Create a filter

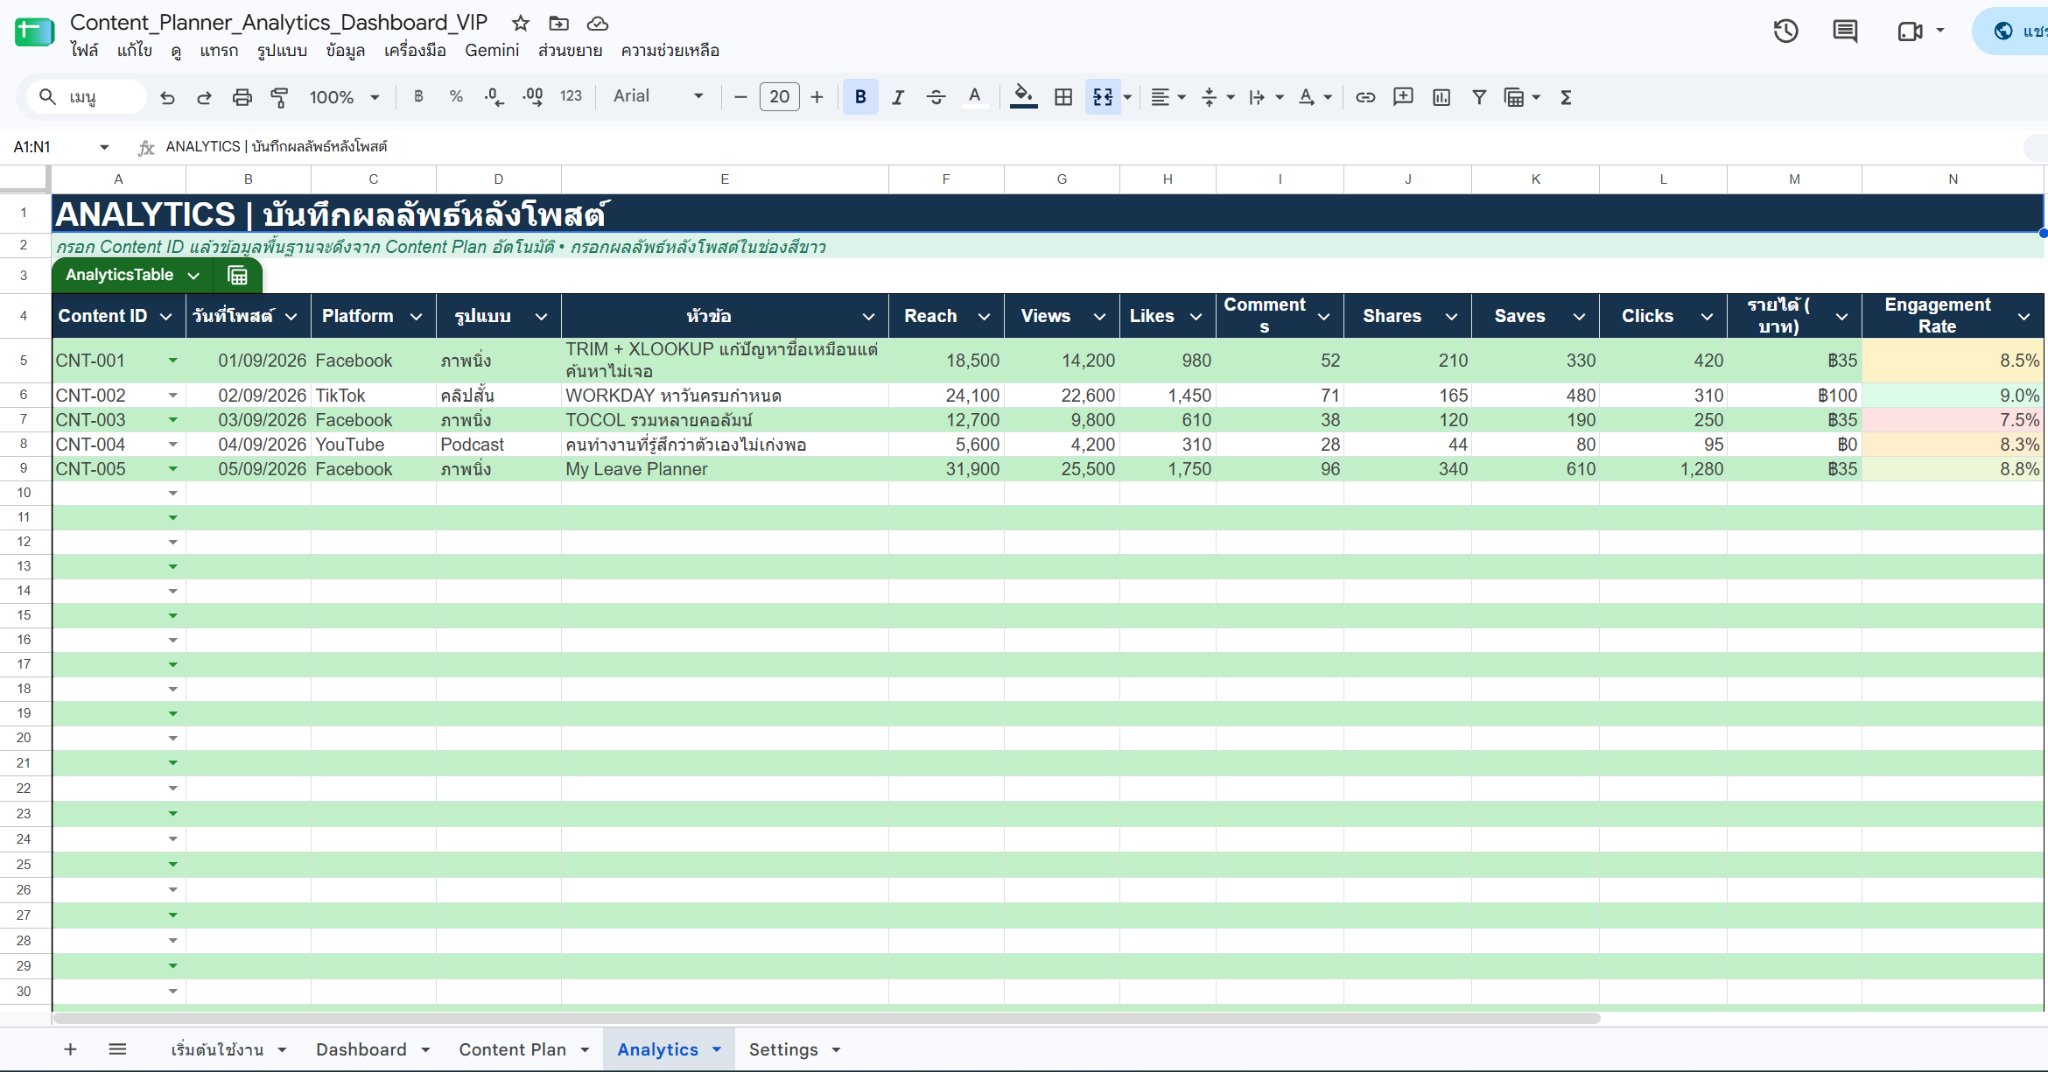(1479, 97)
